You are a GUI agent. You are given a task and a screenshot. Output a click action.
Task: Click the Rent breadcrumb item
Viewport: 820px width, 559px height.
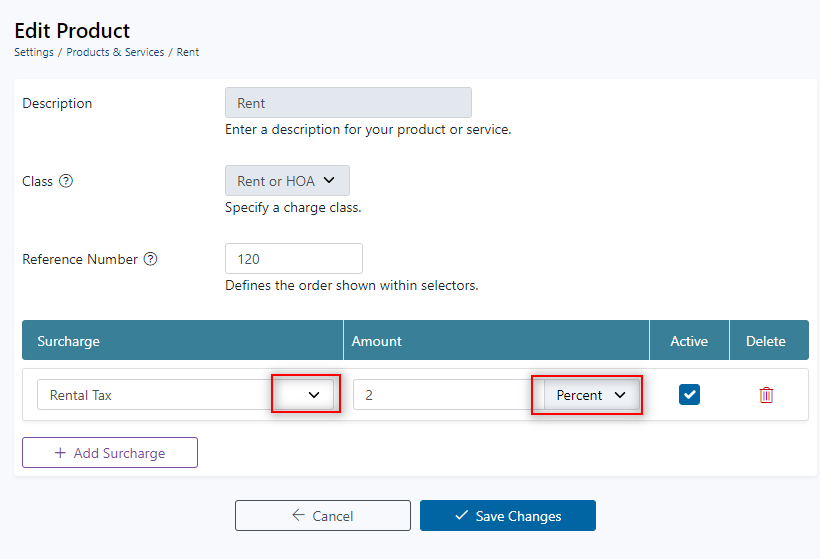pyautogui.click(x=188, y=52)
